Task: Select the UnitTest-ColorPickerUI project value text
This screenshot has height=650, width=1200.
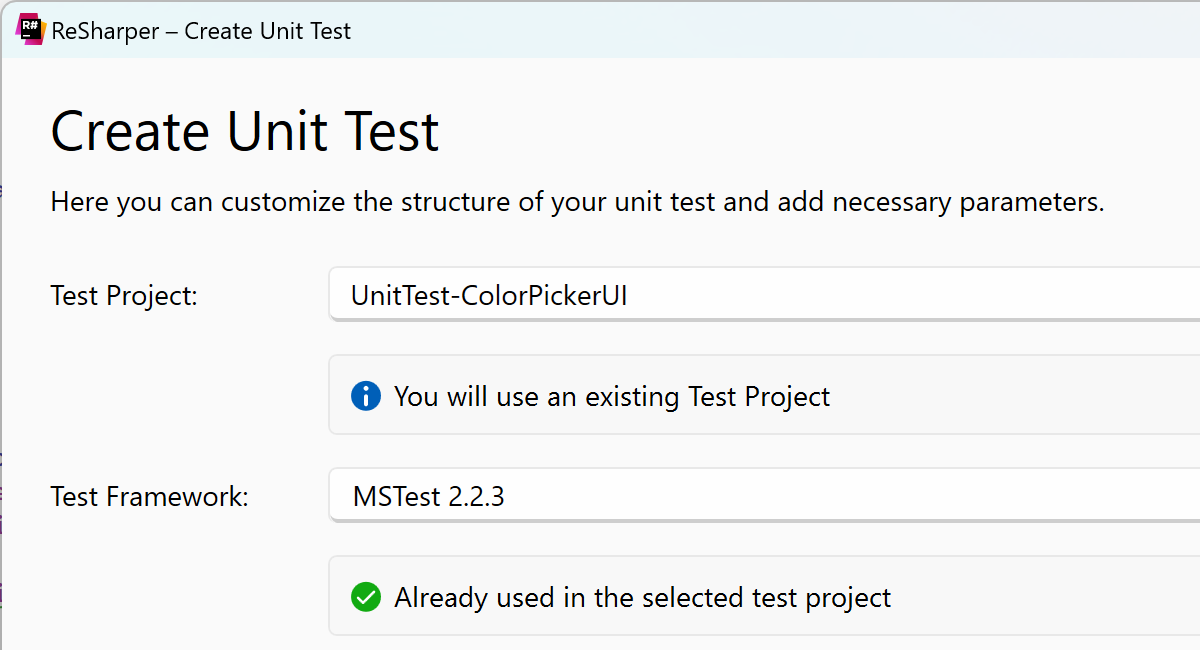Action: (x=489, y=296)
